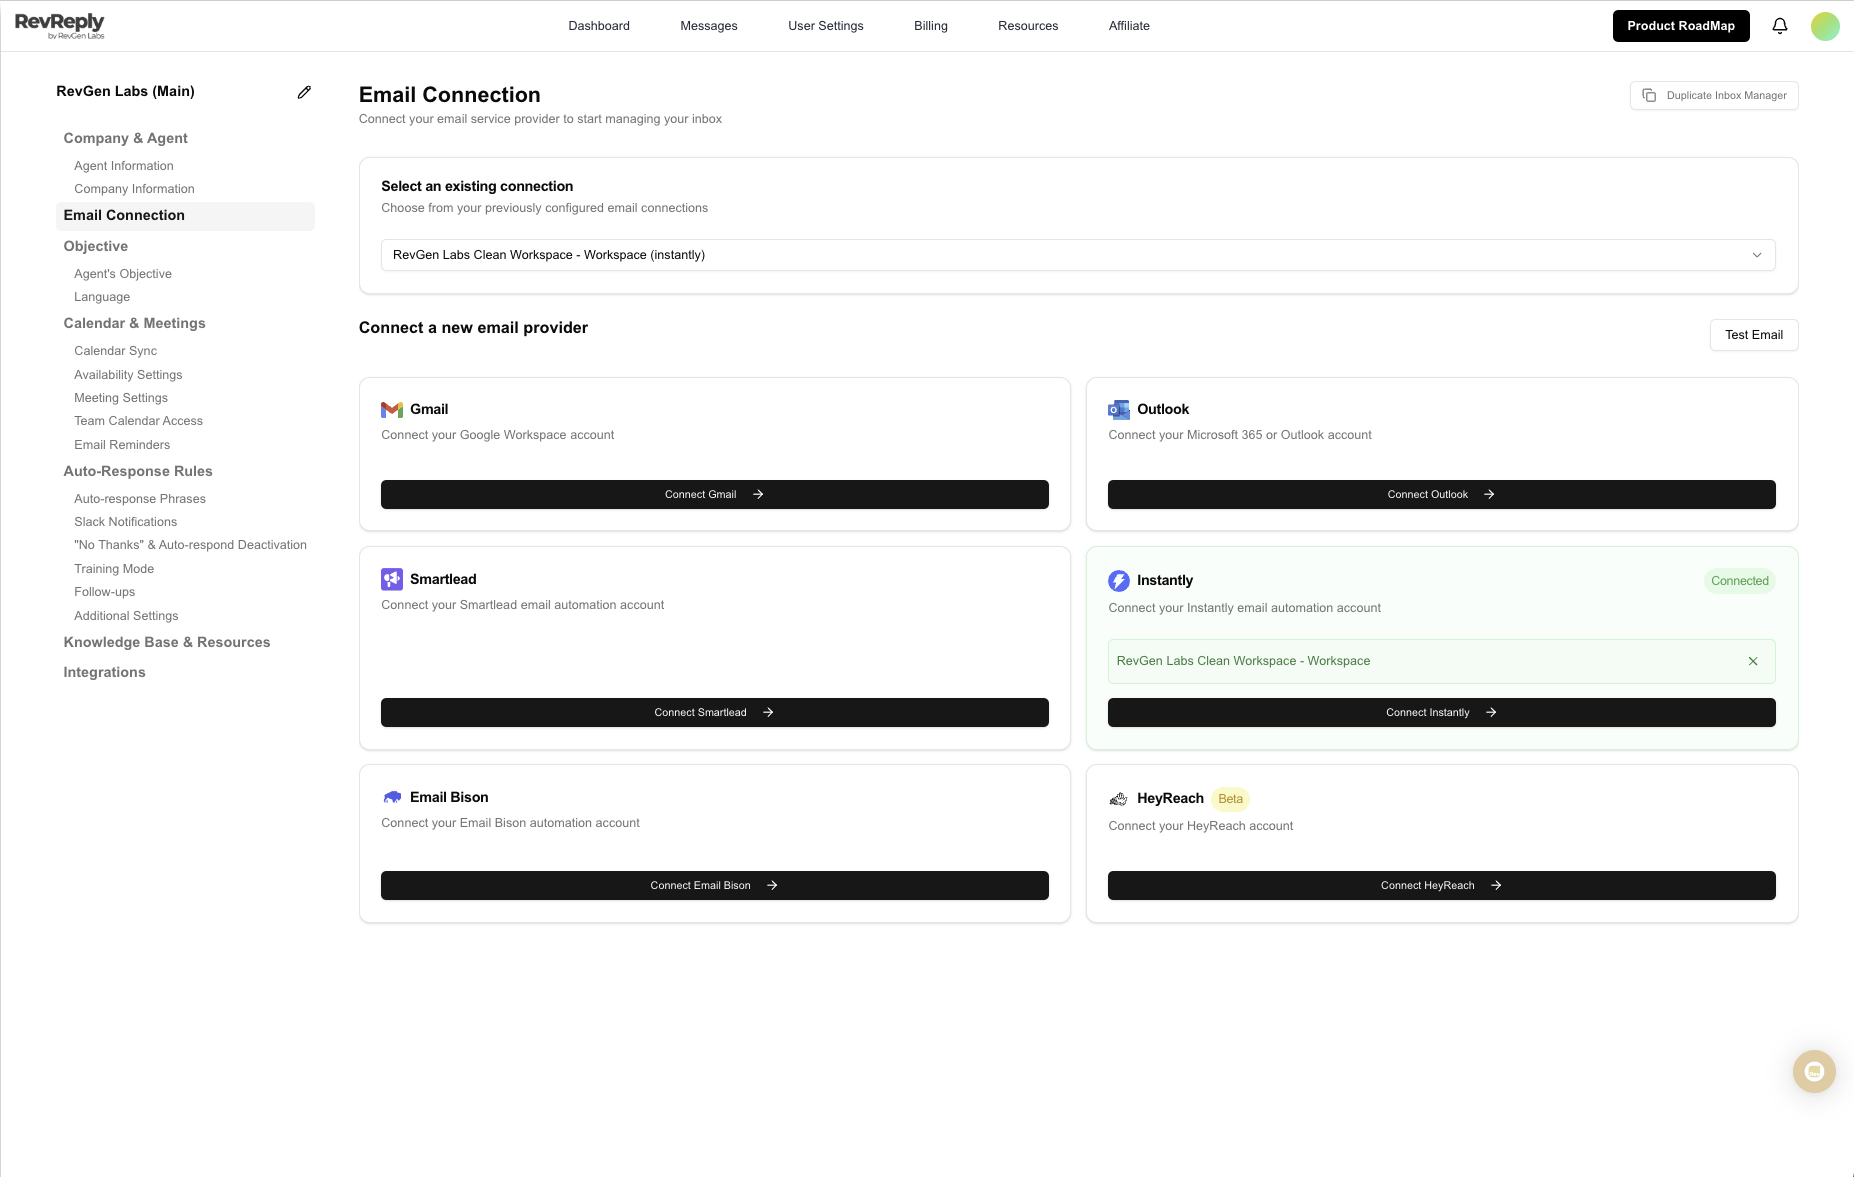Viewport: 1854px width, 1177px height.
Task: Click the Connected status badge on Instantly
Action: 1739,581
